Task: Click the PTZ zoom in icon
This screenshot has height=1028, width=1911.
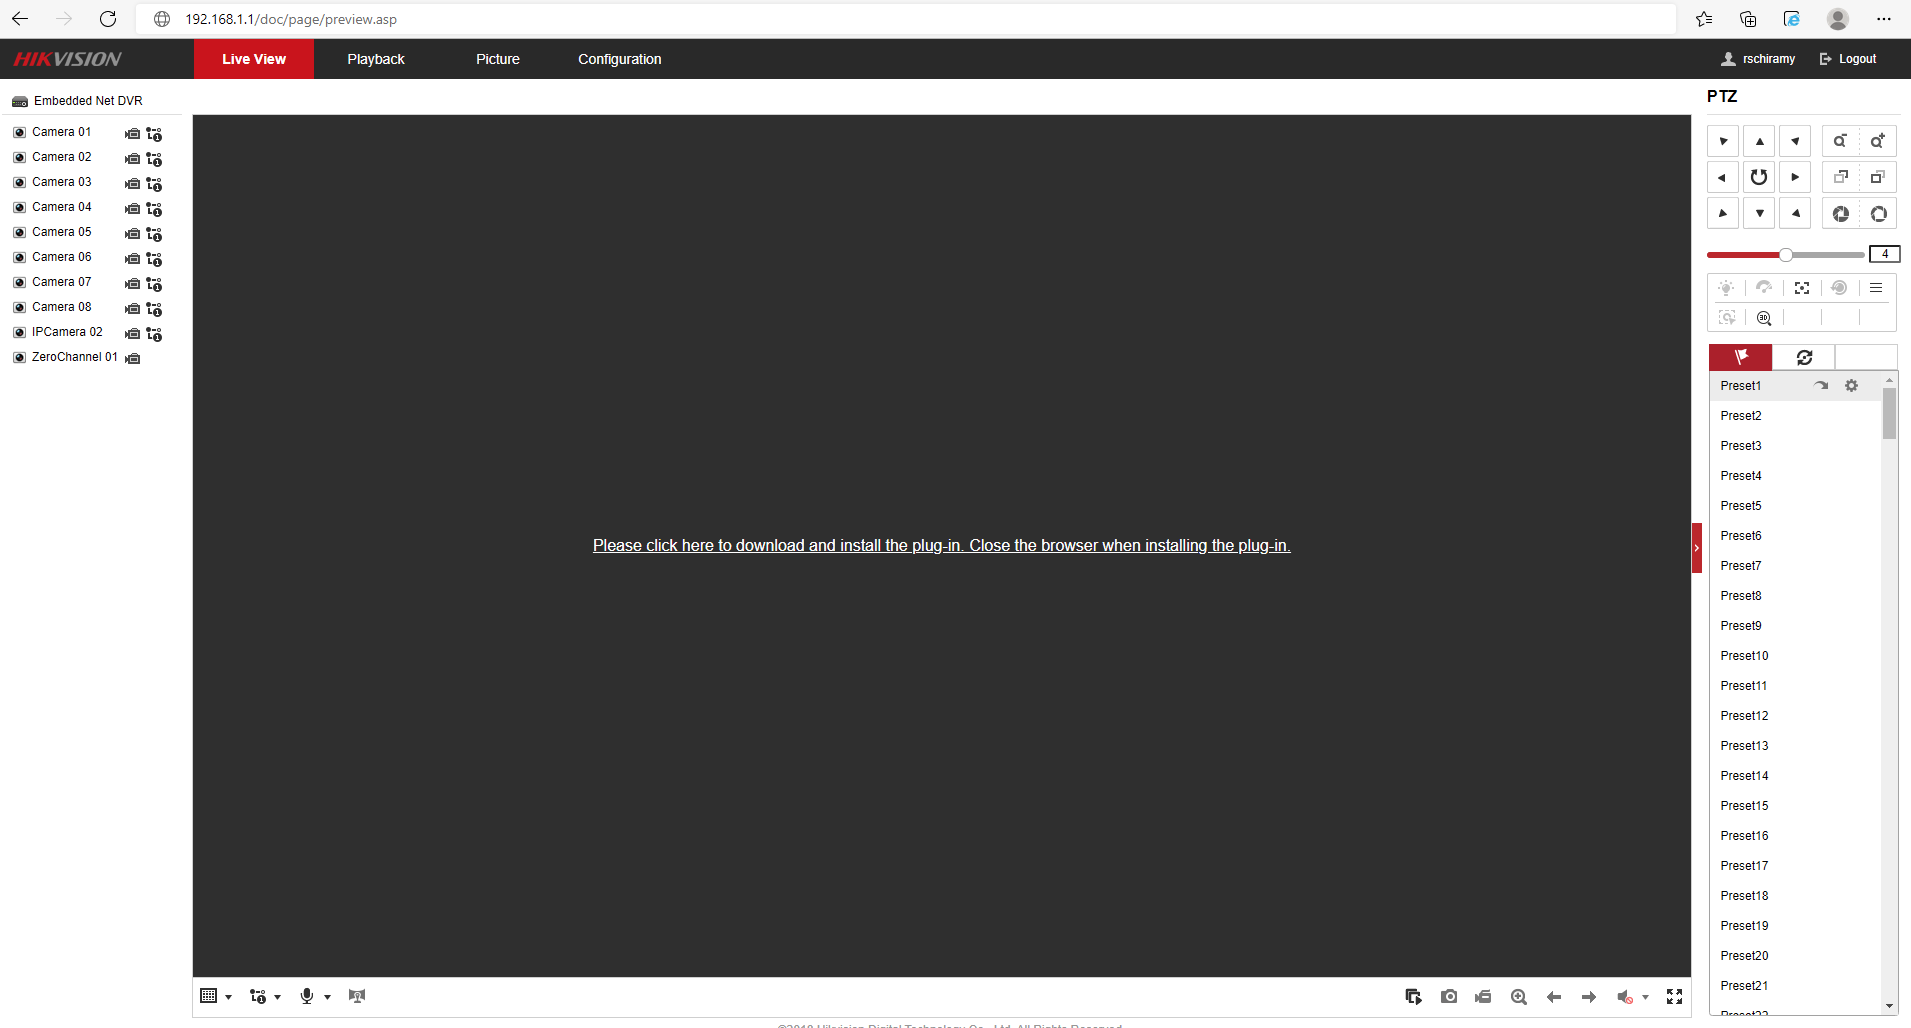Action: point(1877,141)
